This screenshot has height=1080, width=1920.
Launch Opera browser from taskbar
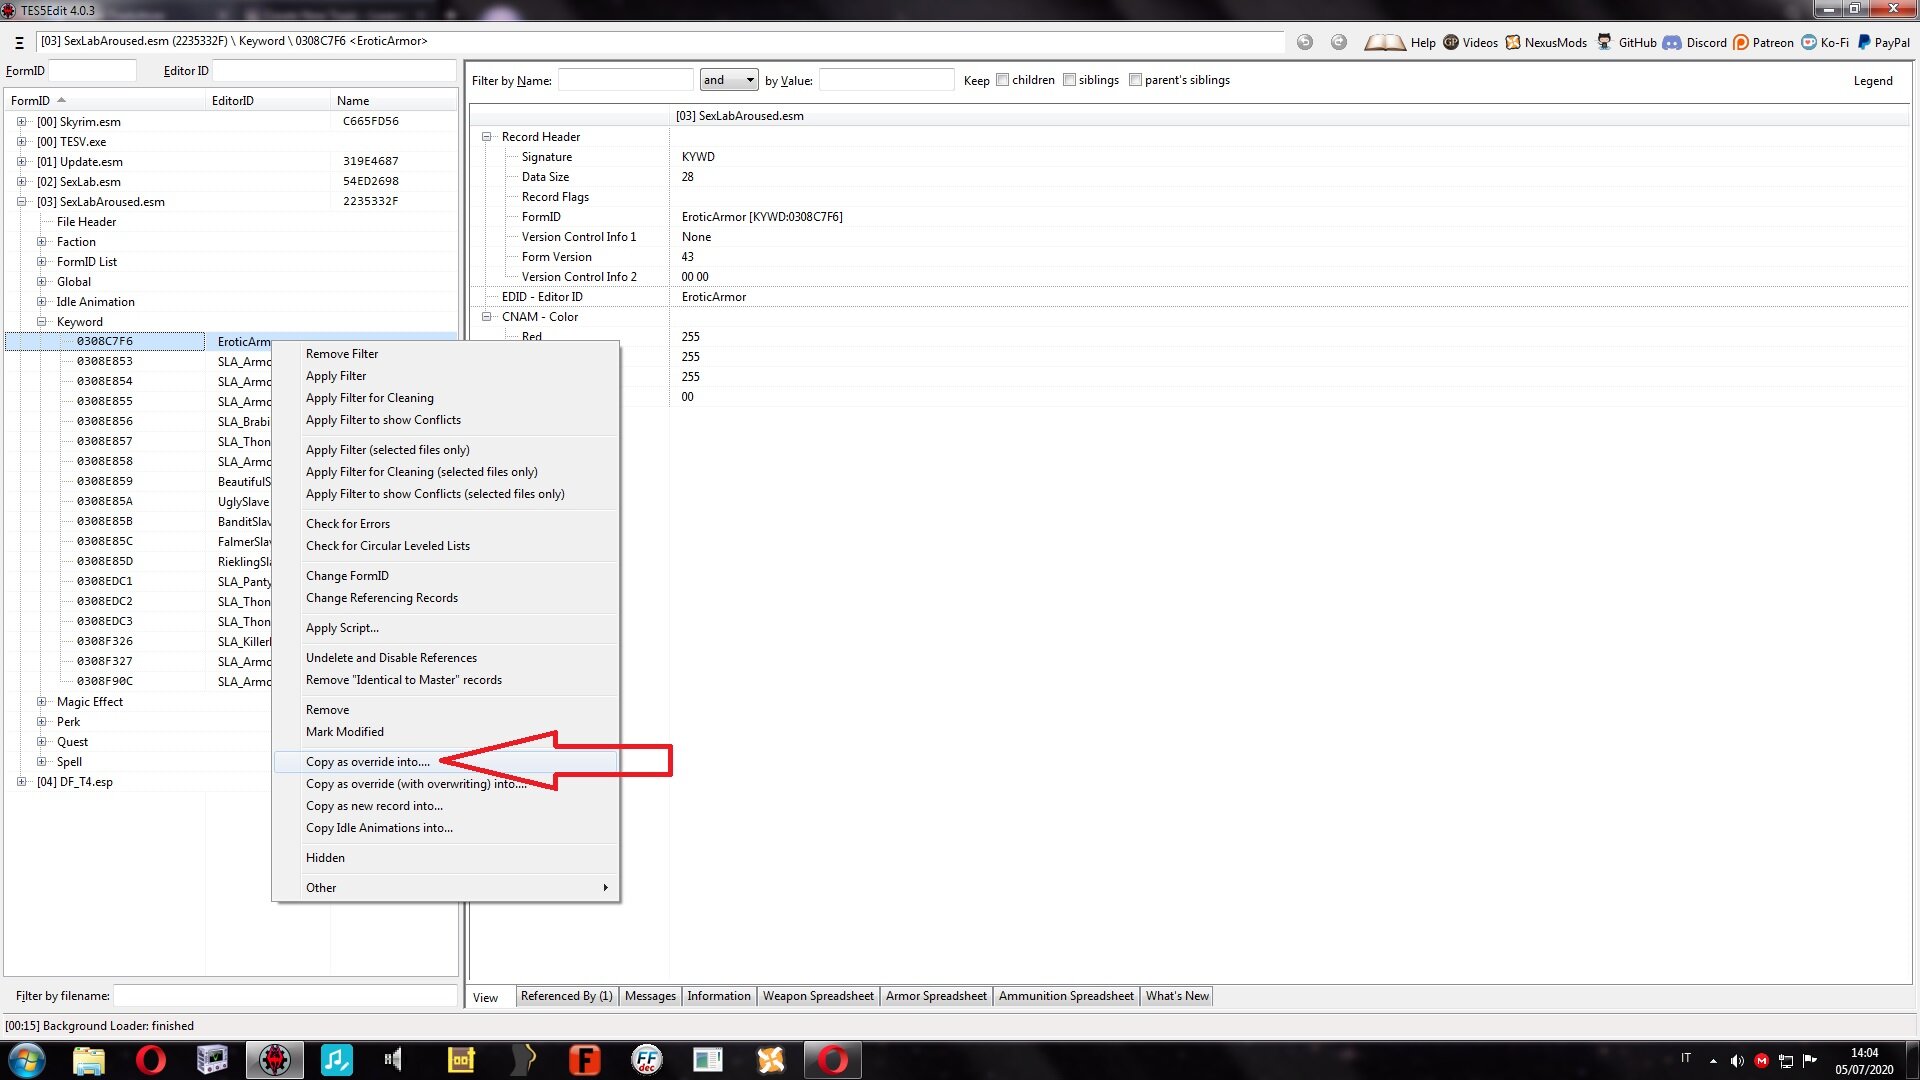(151, 1060)
